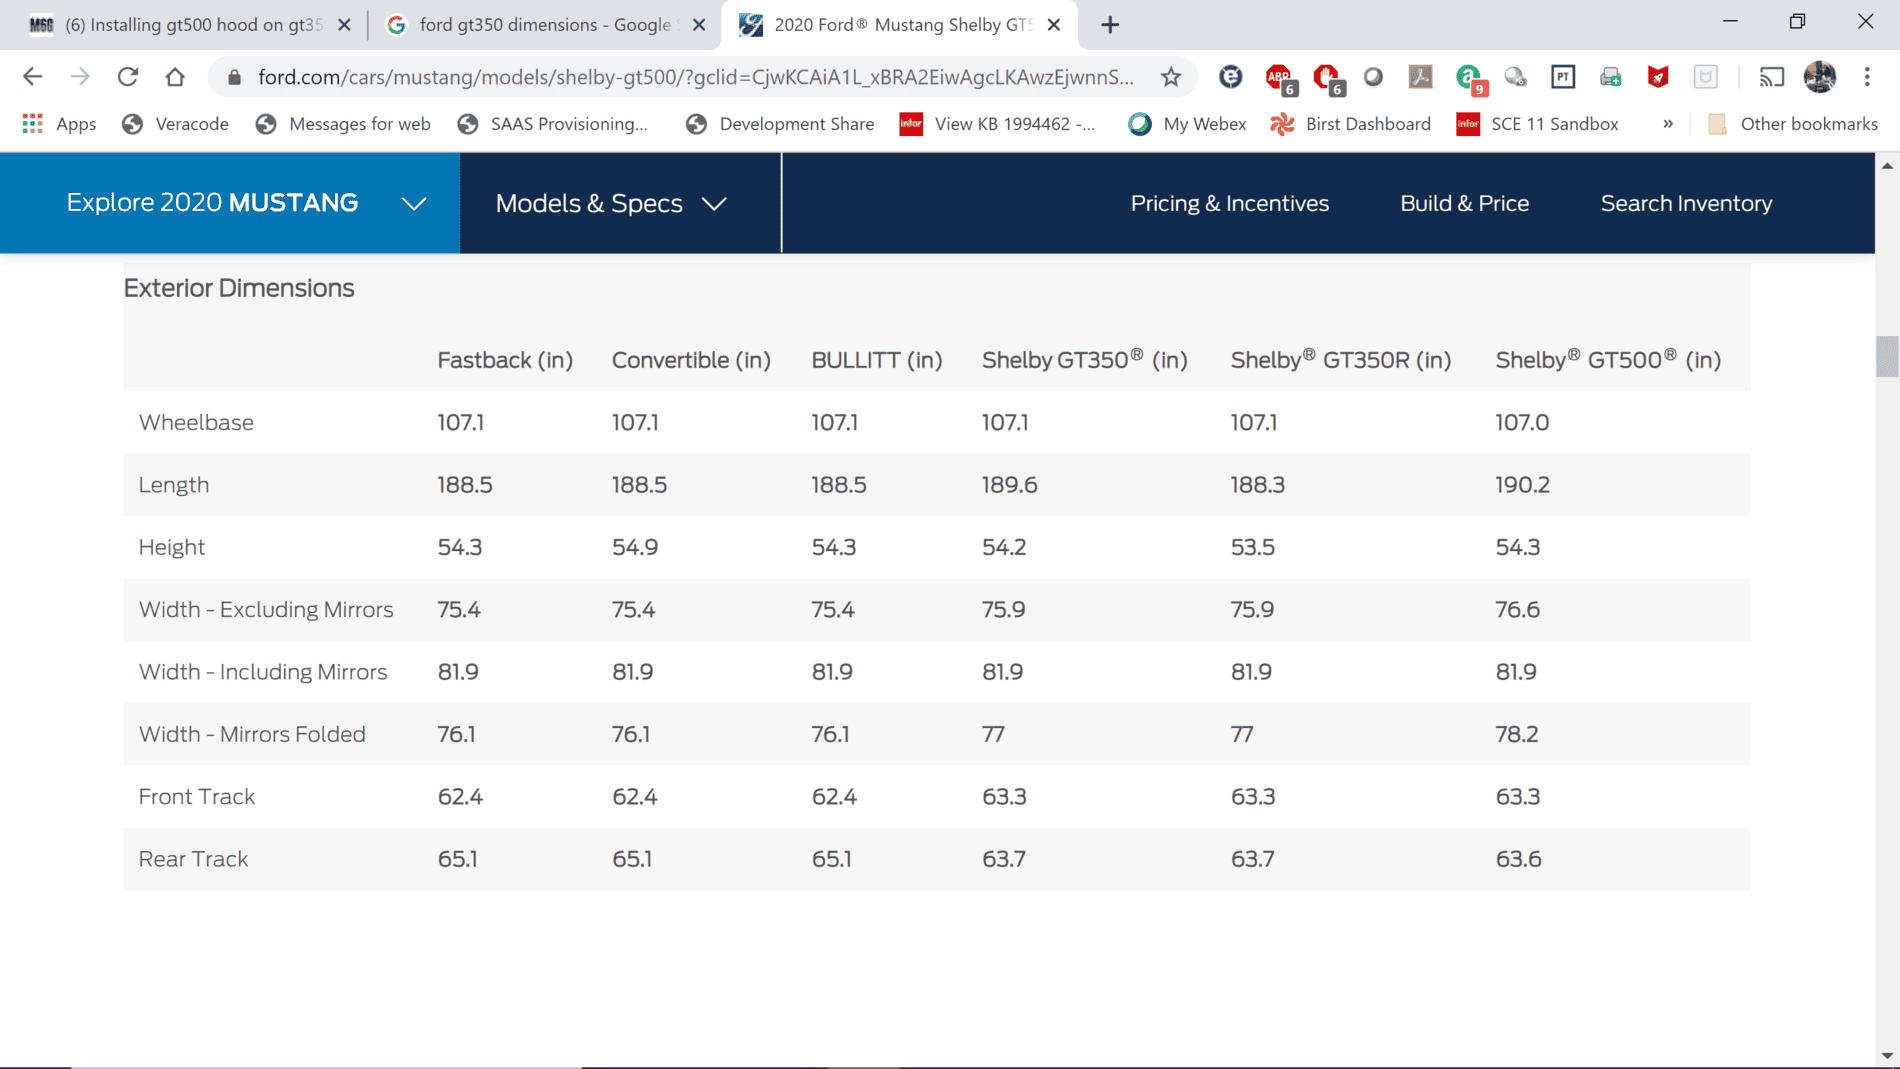1900x1069 pixels.
Task: Click the vertical scrollbar thumb
Action: (1887, 356)
